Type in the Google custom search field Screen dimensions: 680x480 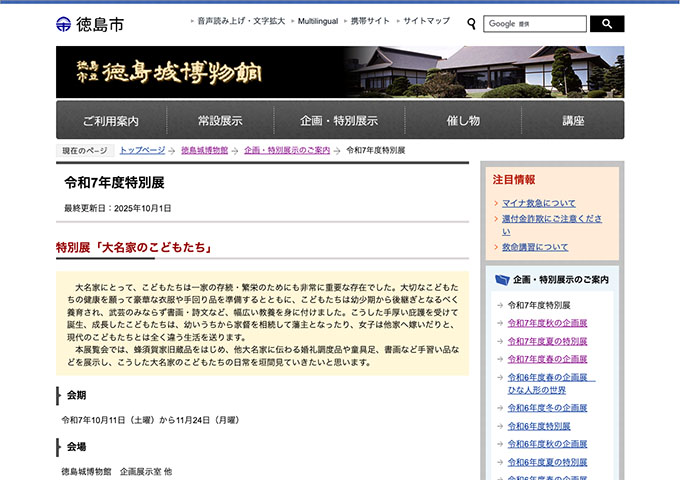[535, 24]
